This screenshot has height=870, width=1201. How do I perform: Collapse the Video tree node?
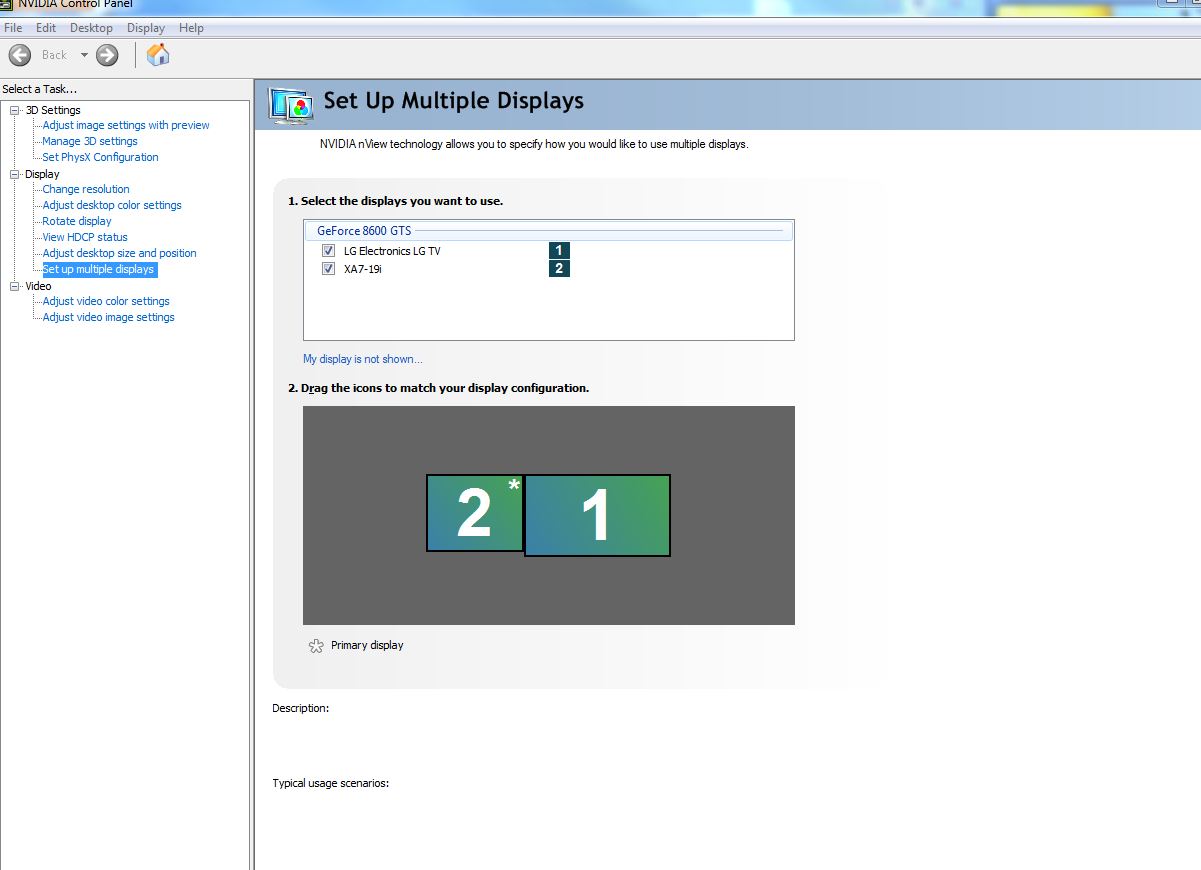pyautogui.click(x=15, y=286)
